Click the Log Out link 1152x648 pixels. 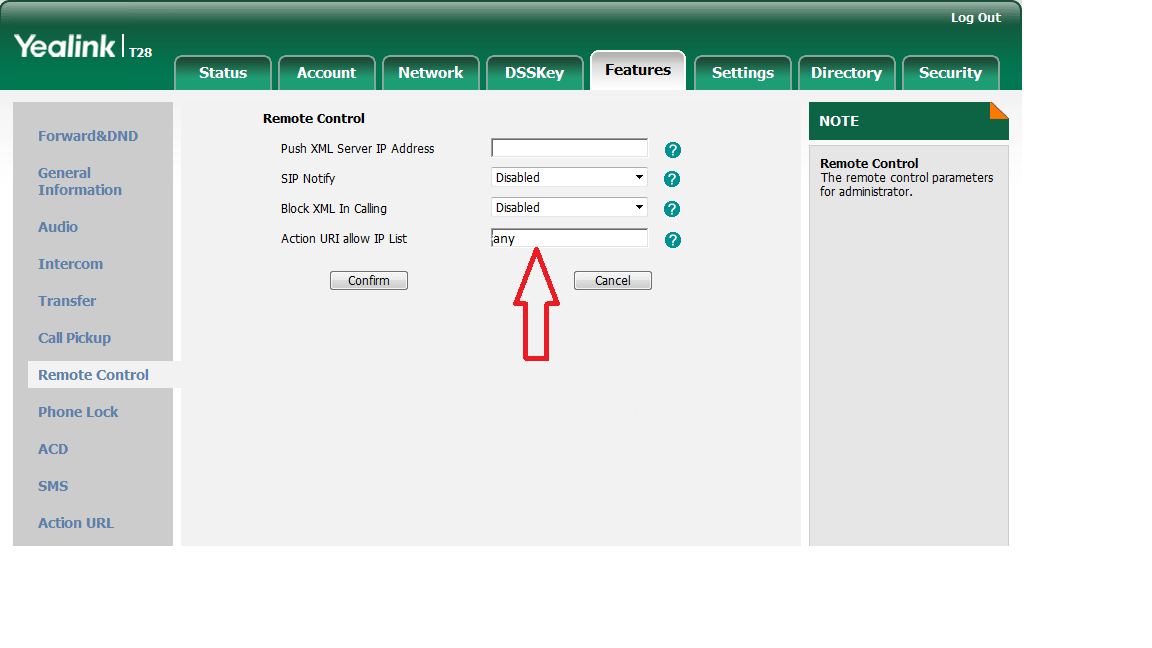975,18
